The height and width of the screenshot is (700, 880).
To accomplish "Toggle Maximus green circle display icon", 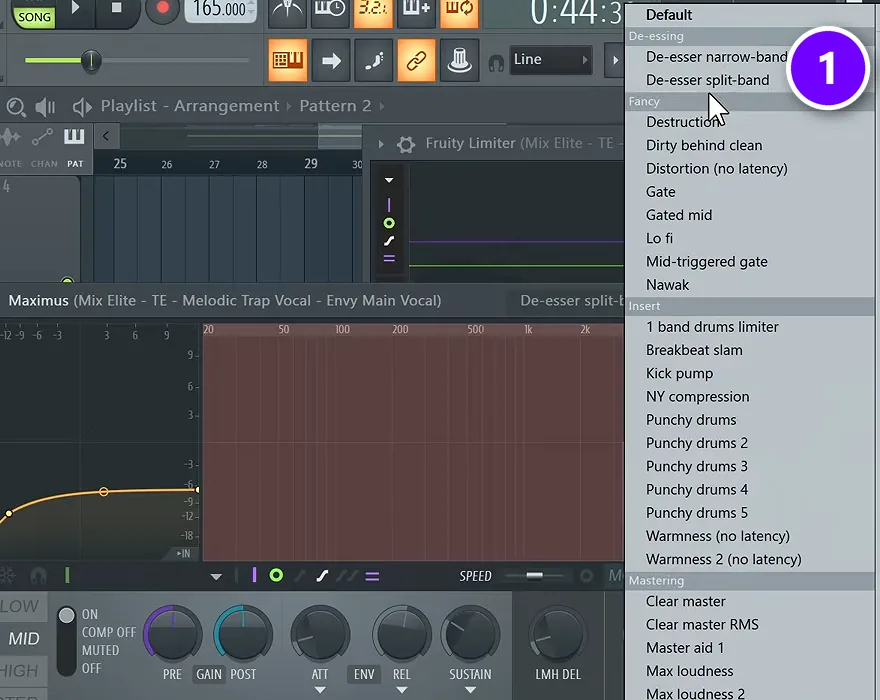I will click(276, 575).
